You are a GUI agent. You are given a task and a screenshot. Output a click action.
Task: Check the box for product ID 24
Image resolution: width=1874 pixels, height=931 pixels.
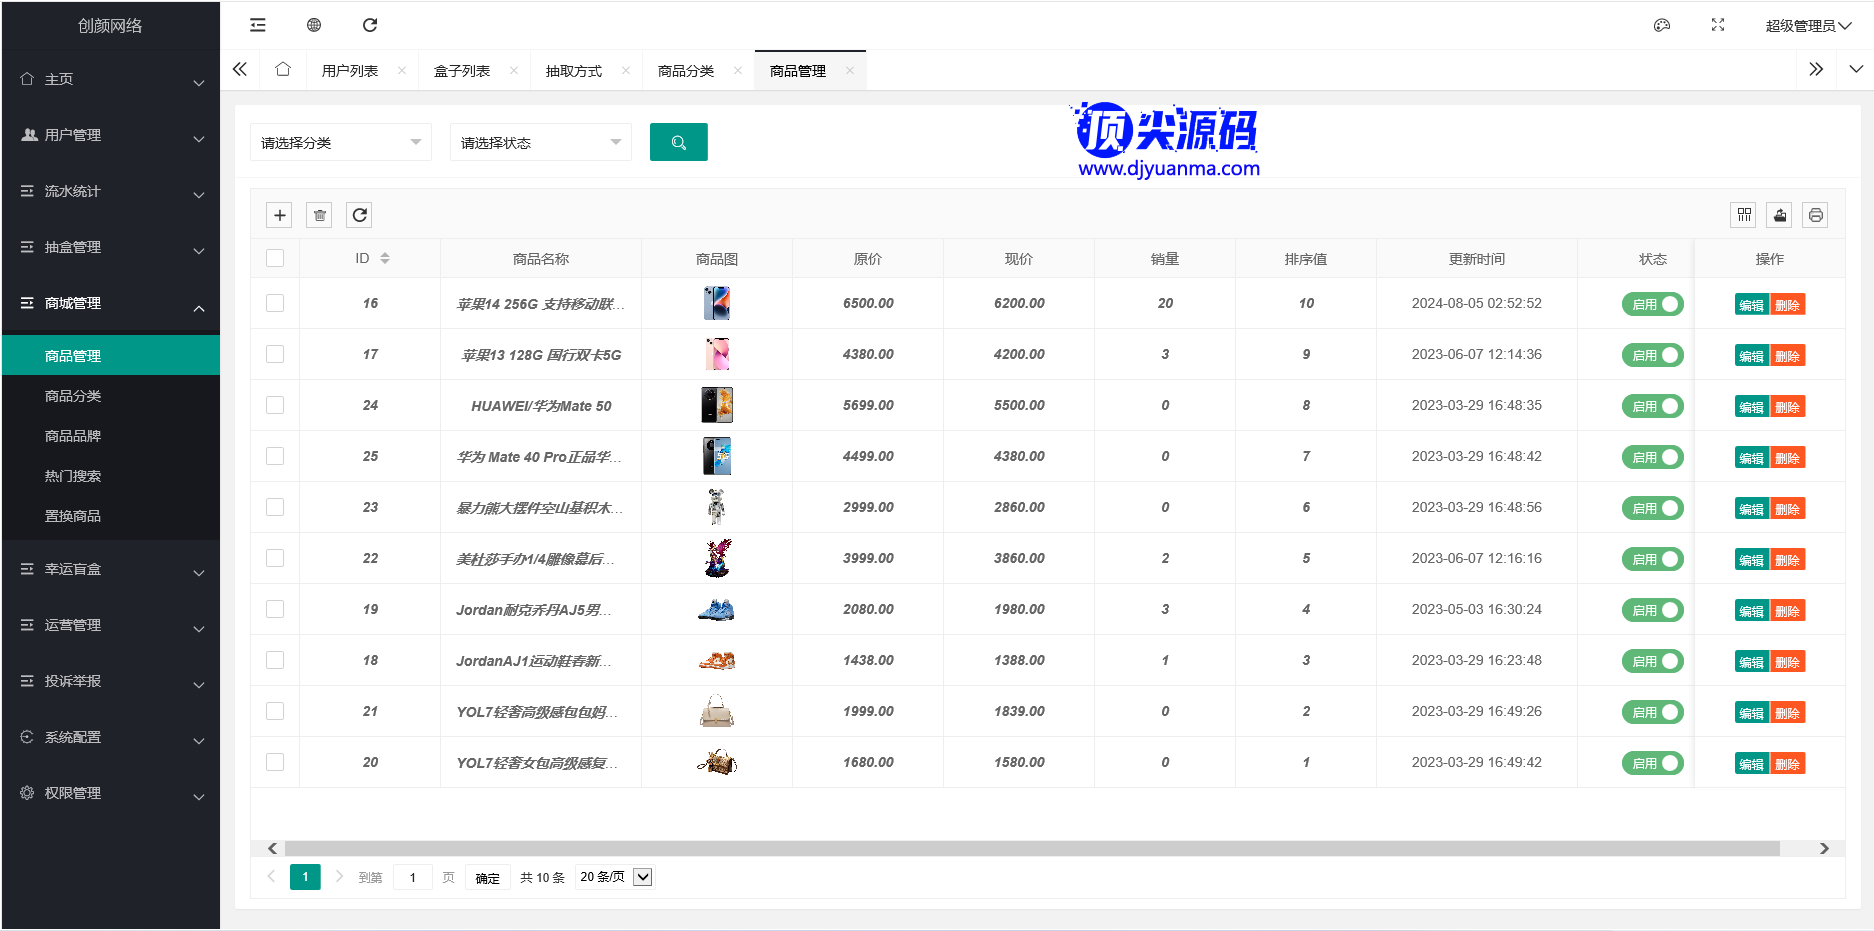(x=275, y=405)
